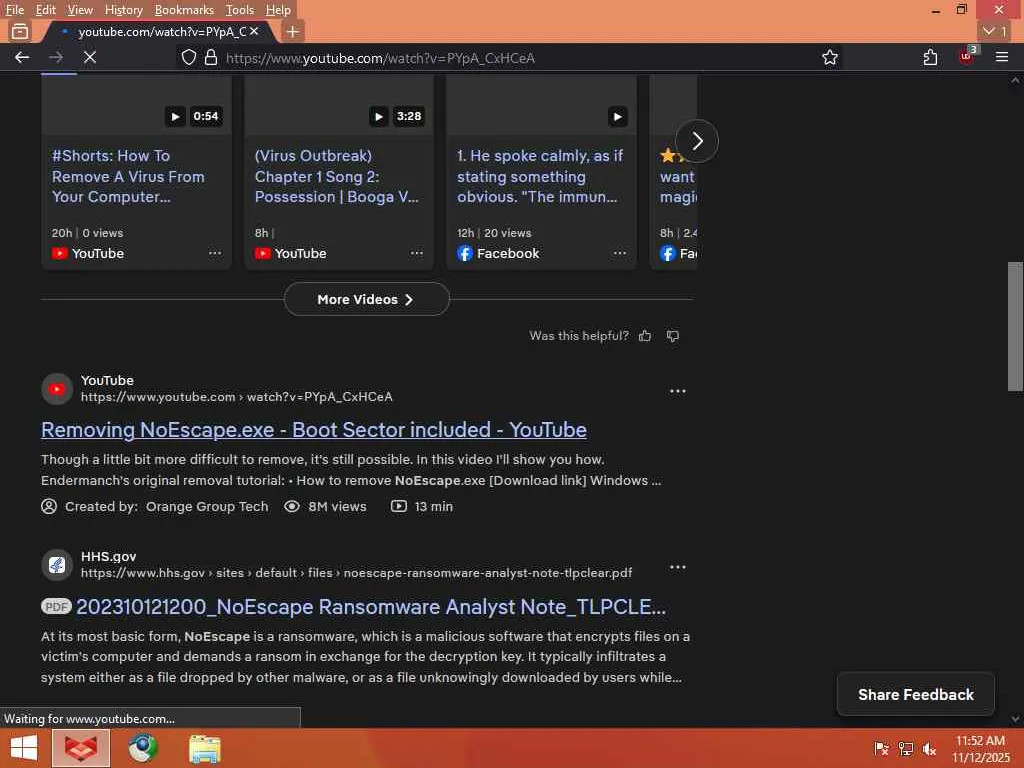Viewport: 1024px width, 768px height.
Task: Click the youtube.com watch URL under YouTube
Action: [x=236, y=397]
